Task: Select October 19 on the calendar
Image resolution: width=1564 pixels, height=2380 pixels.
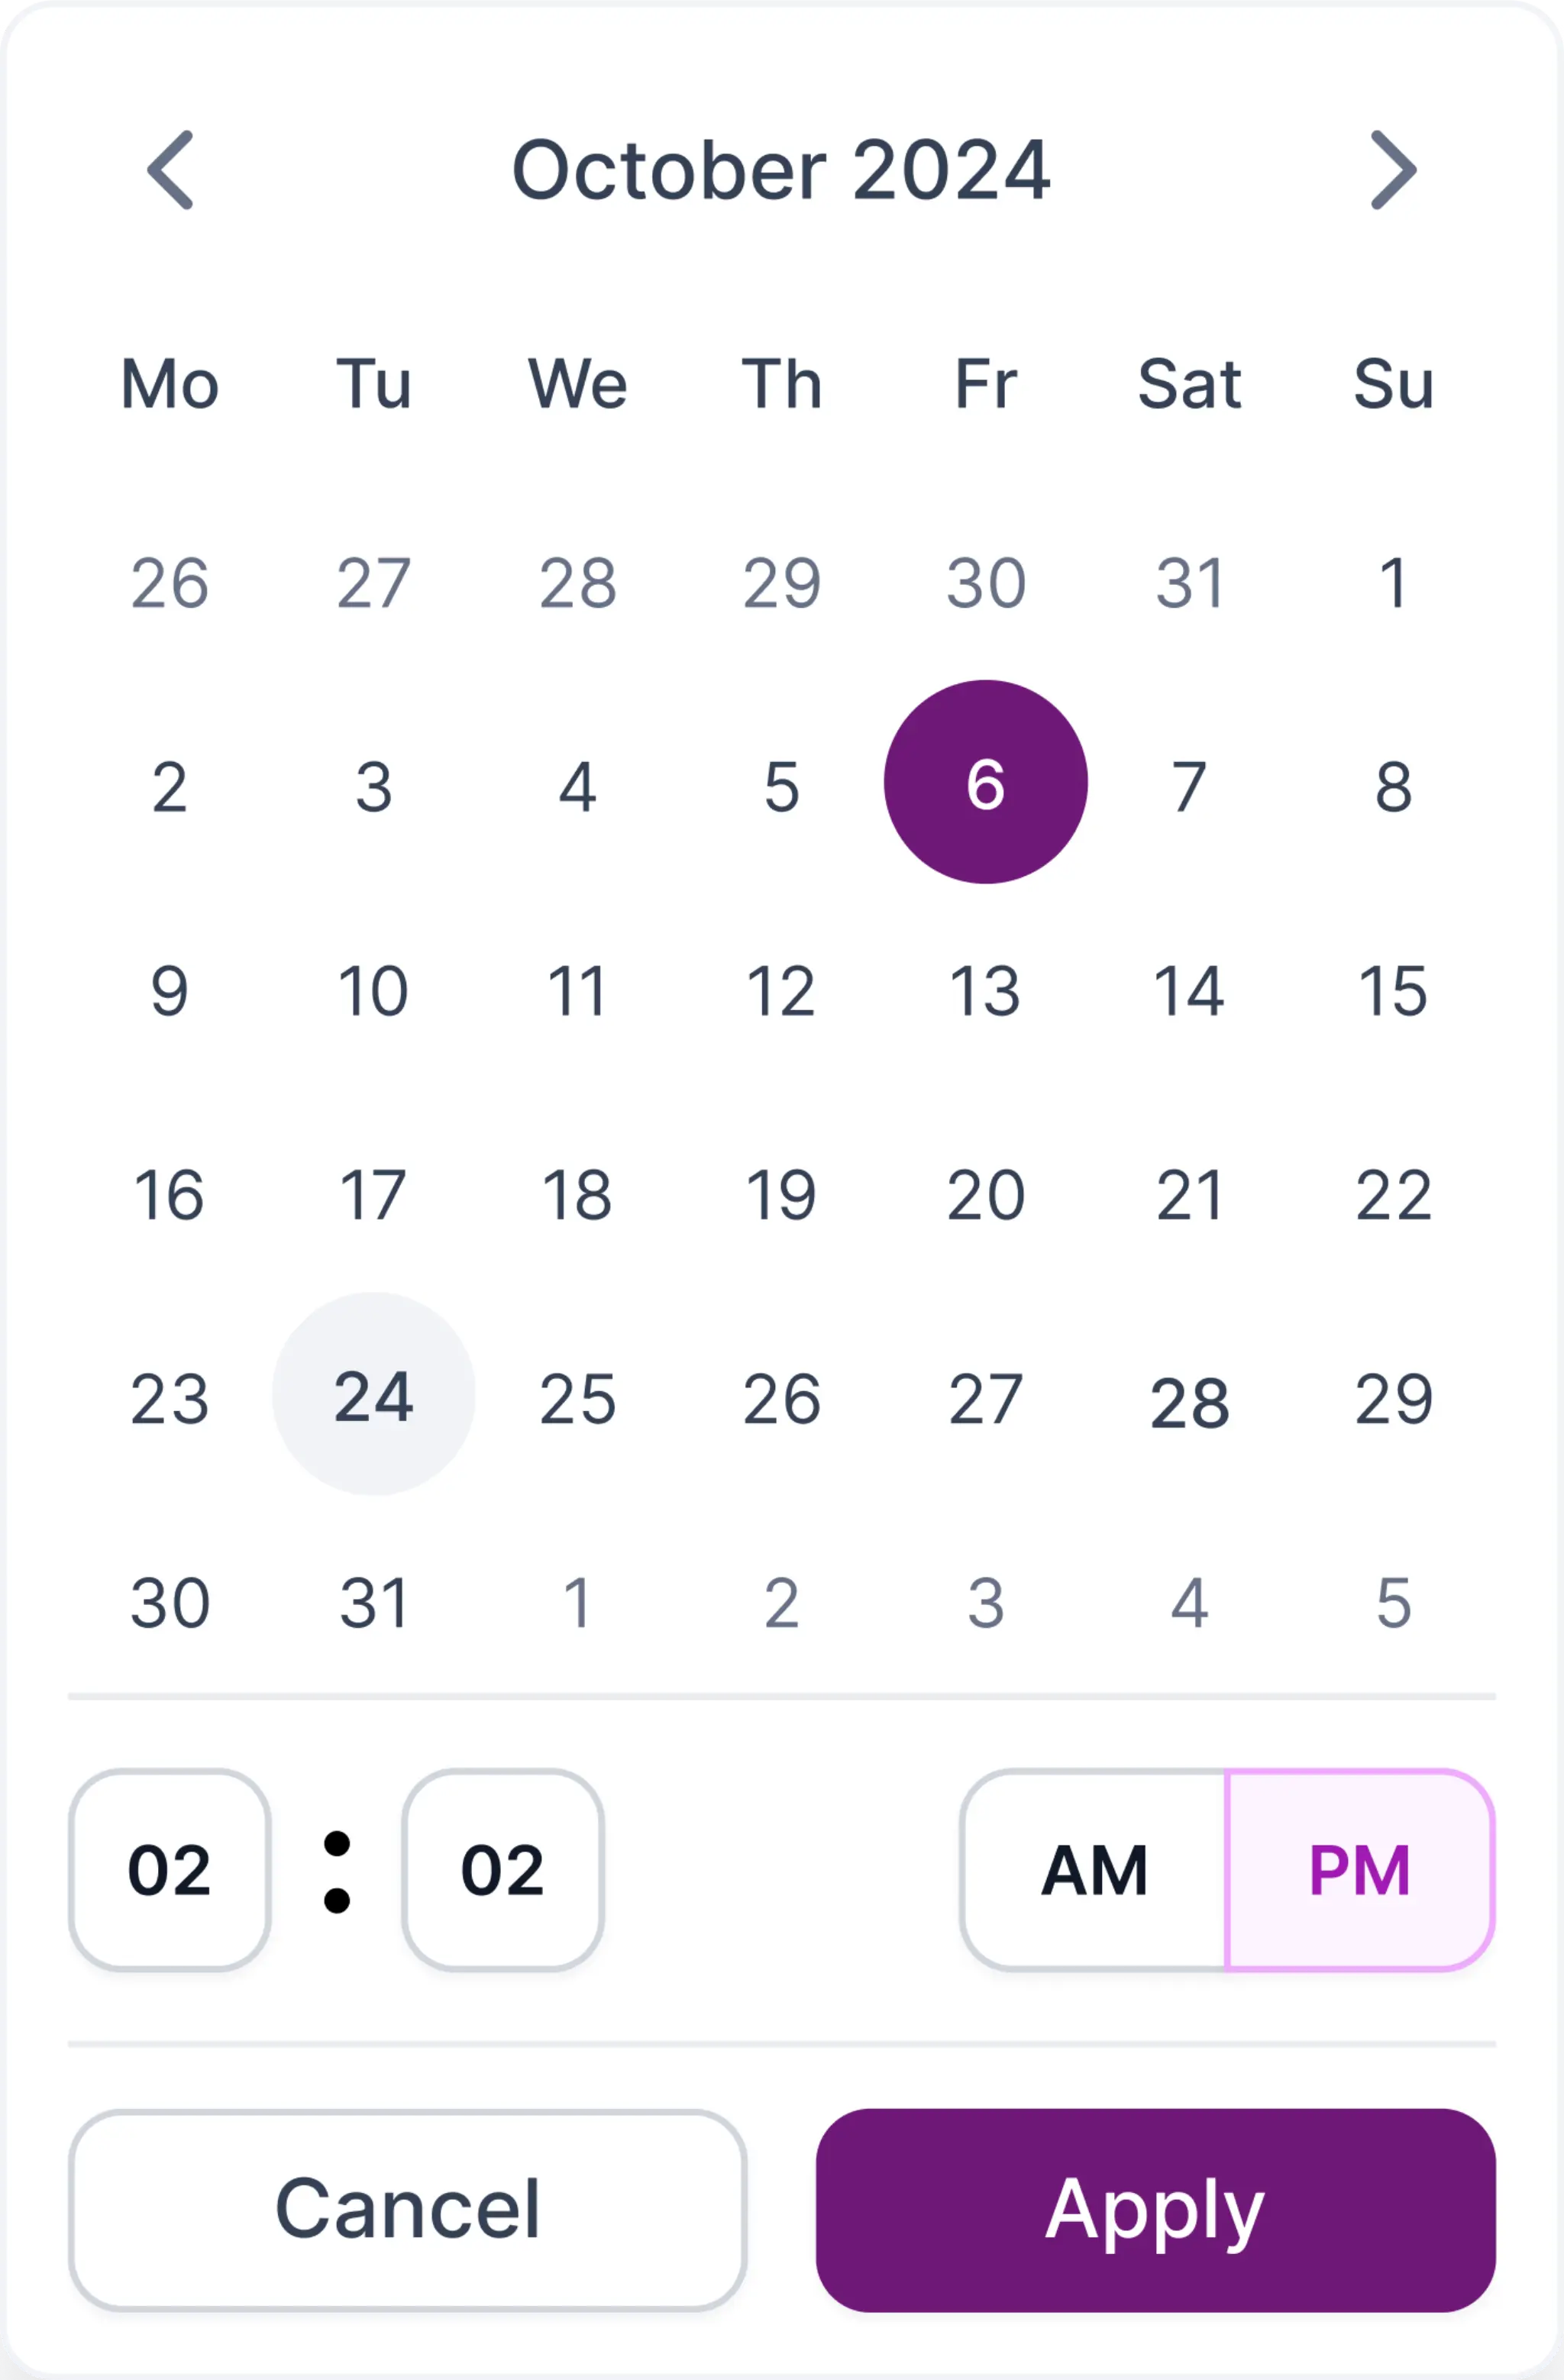Action: 781,1195
